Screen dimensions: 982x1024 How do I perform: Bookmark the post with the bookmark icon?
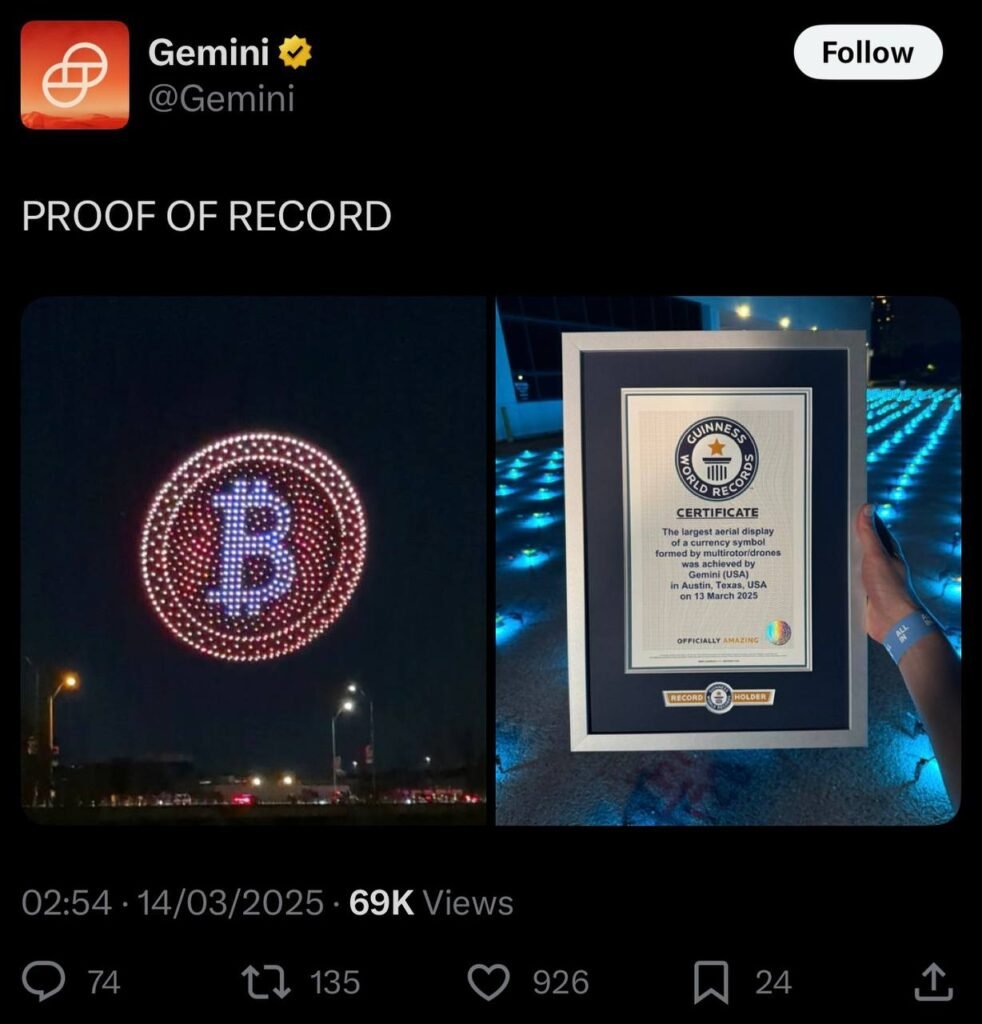coord(710,982)
